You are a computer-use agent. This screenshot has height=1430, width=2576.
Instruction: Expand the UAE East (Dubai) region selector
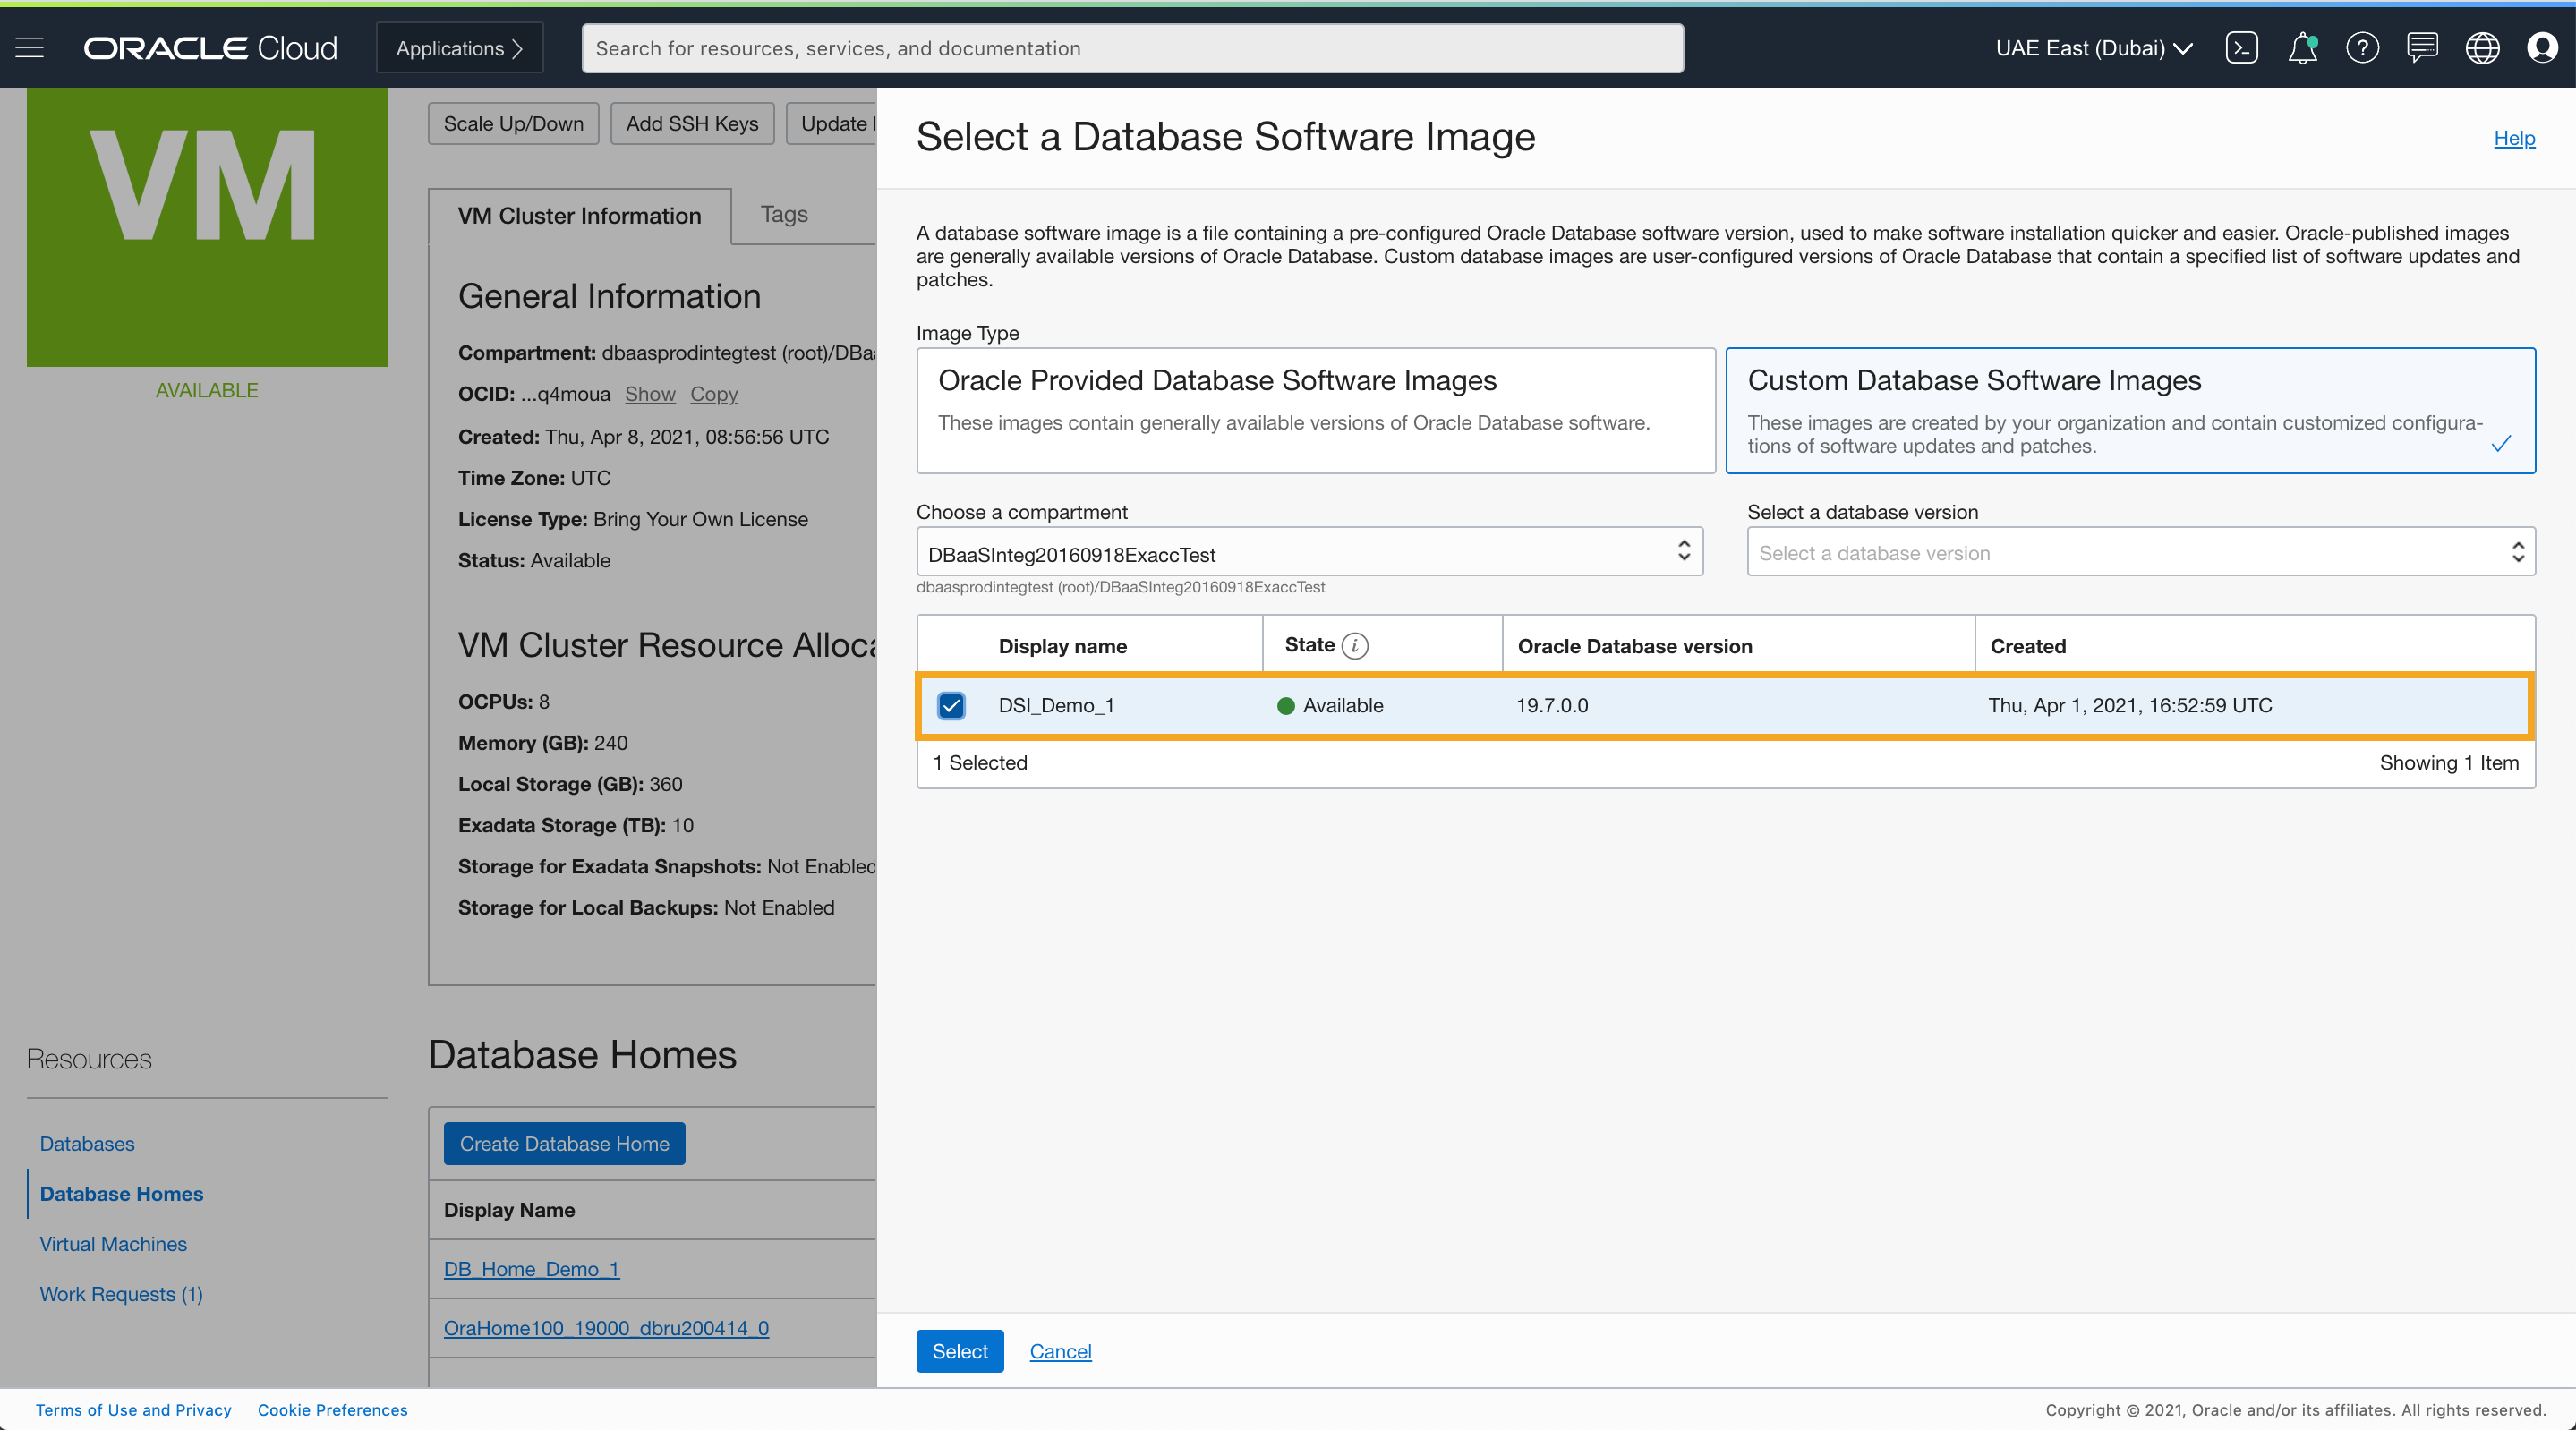pyautogui.click(x=2093, y=48)
